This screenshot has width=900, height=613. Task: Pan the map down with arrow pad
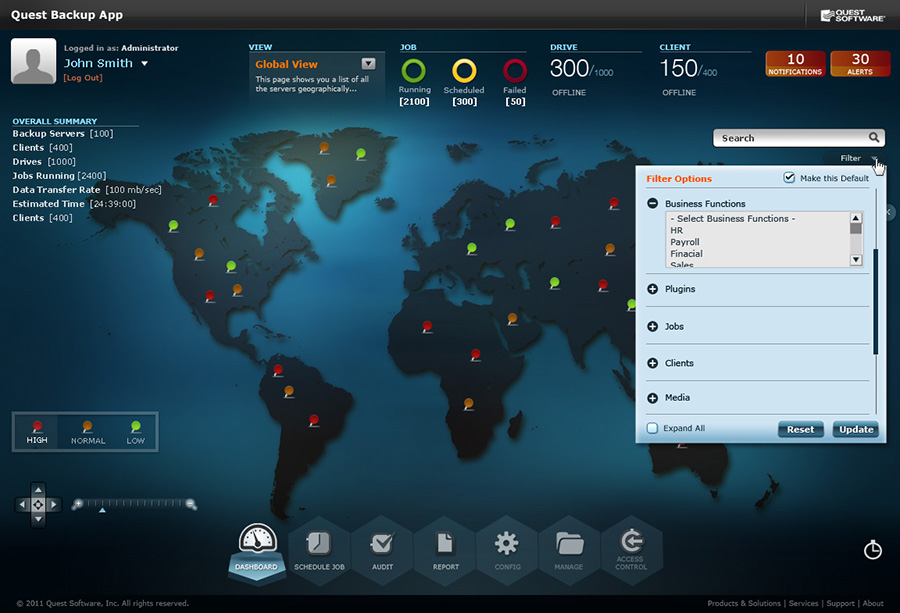(38, 519)
